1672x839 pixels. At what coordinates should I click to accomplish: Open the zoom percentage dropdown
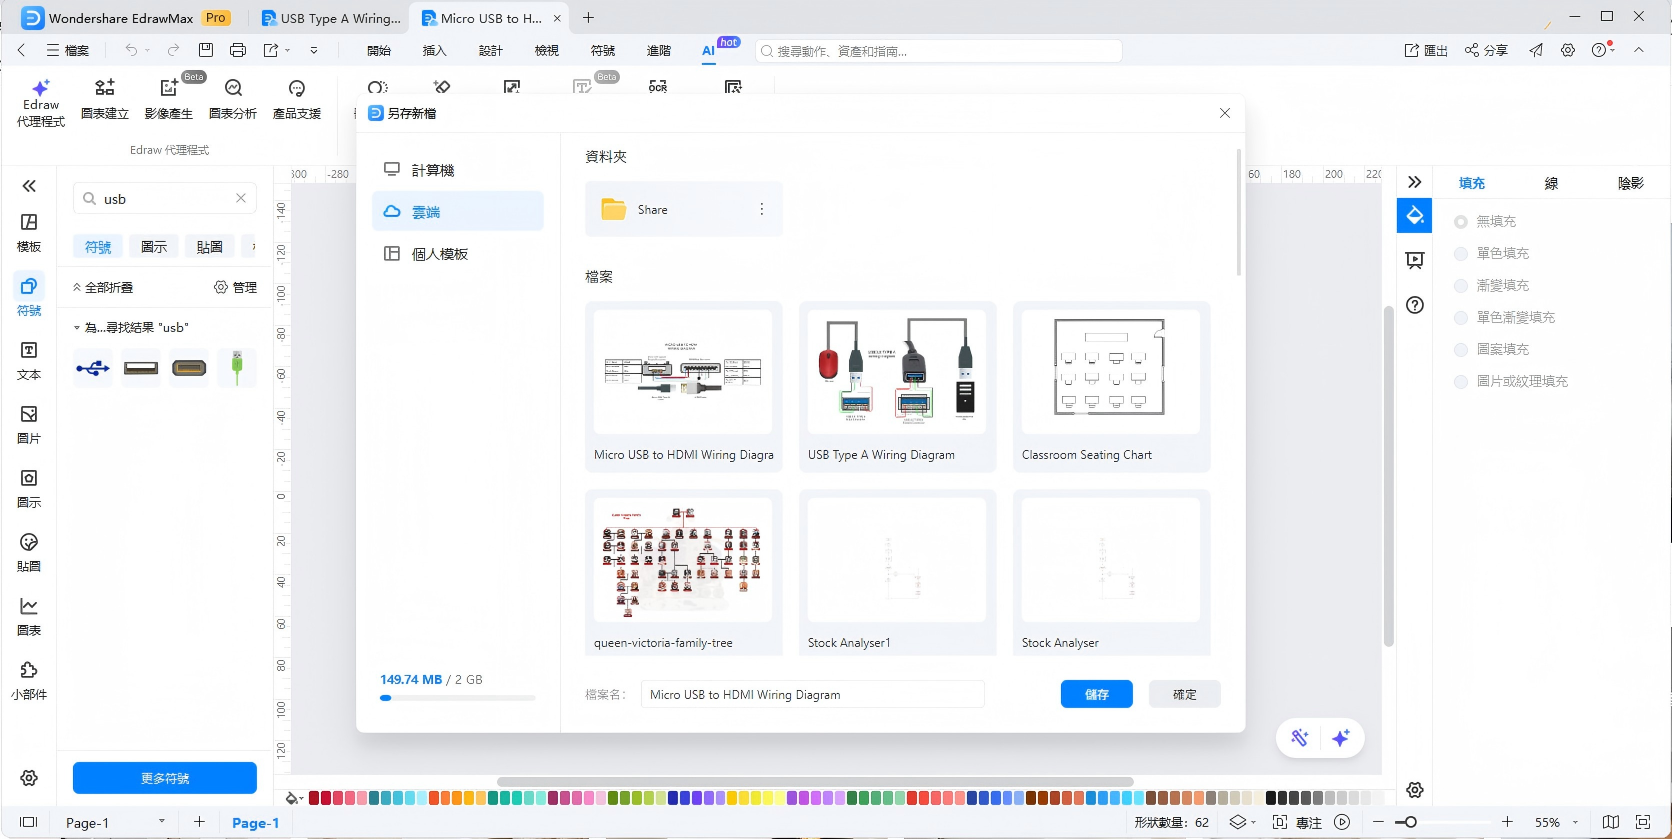(1576, 822)
